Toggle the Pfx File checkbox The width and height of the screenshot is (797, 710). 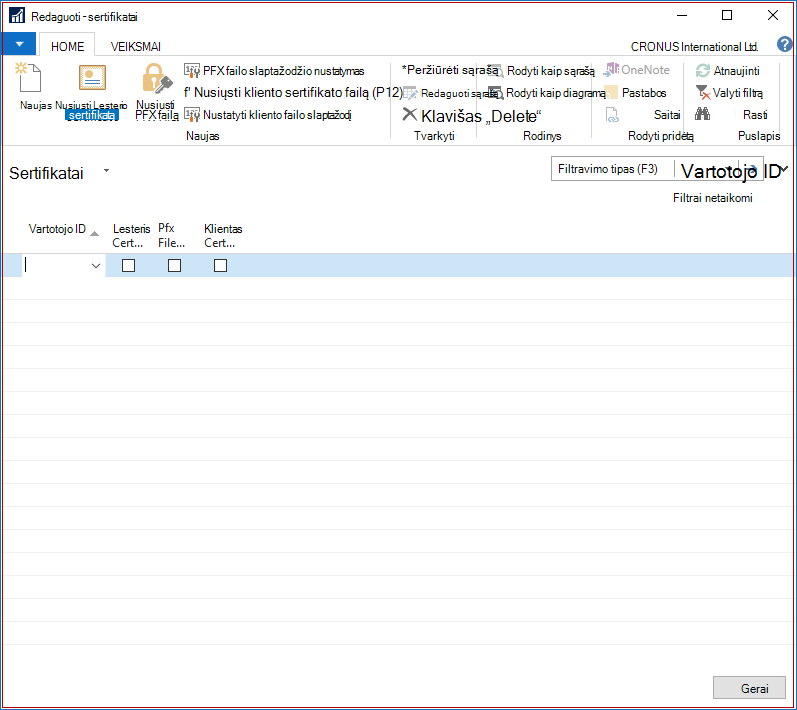[x=174, y=265]
